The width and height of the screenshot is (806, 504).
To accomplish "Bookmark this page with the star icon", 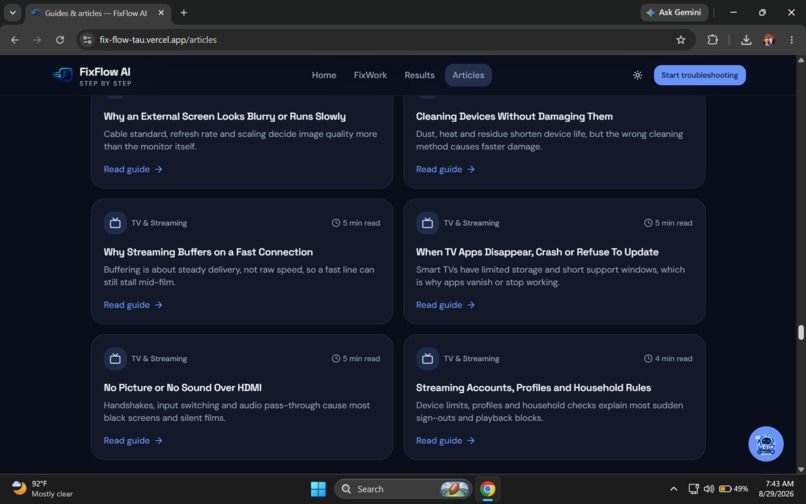I will tap(681, 40).
